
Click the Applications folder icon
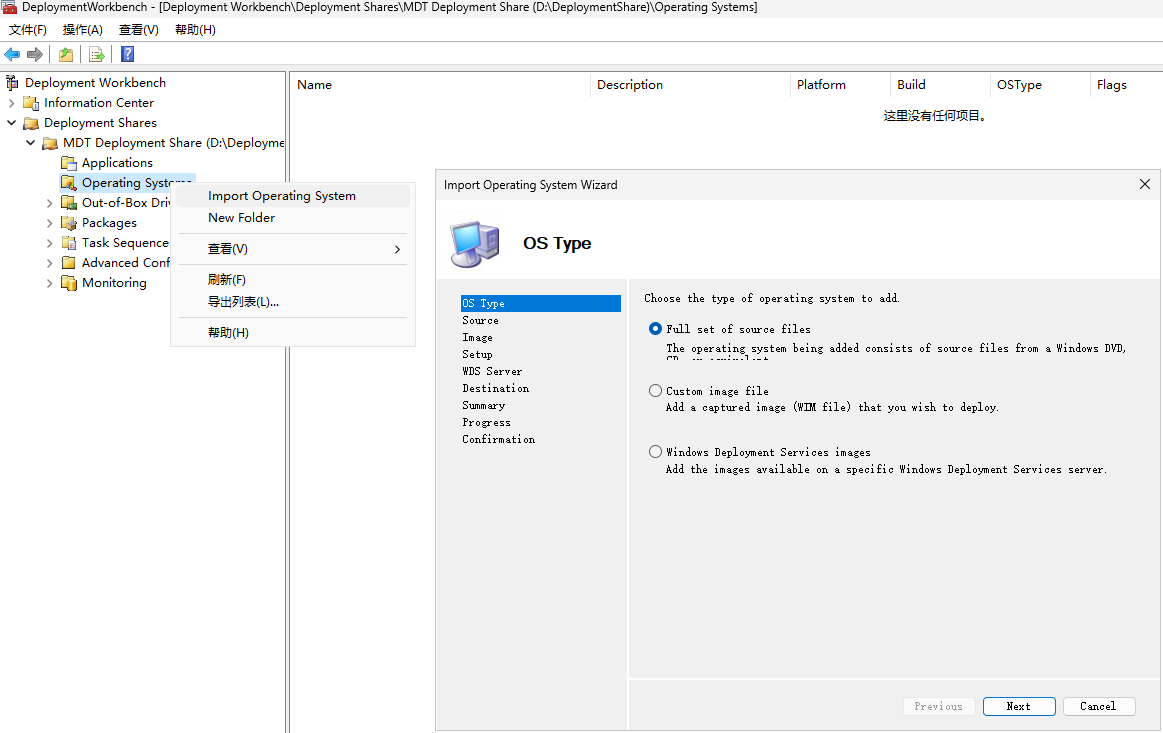point(69,162)
